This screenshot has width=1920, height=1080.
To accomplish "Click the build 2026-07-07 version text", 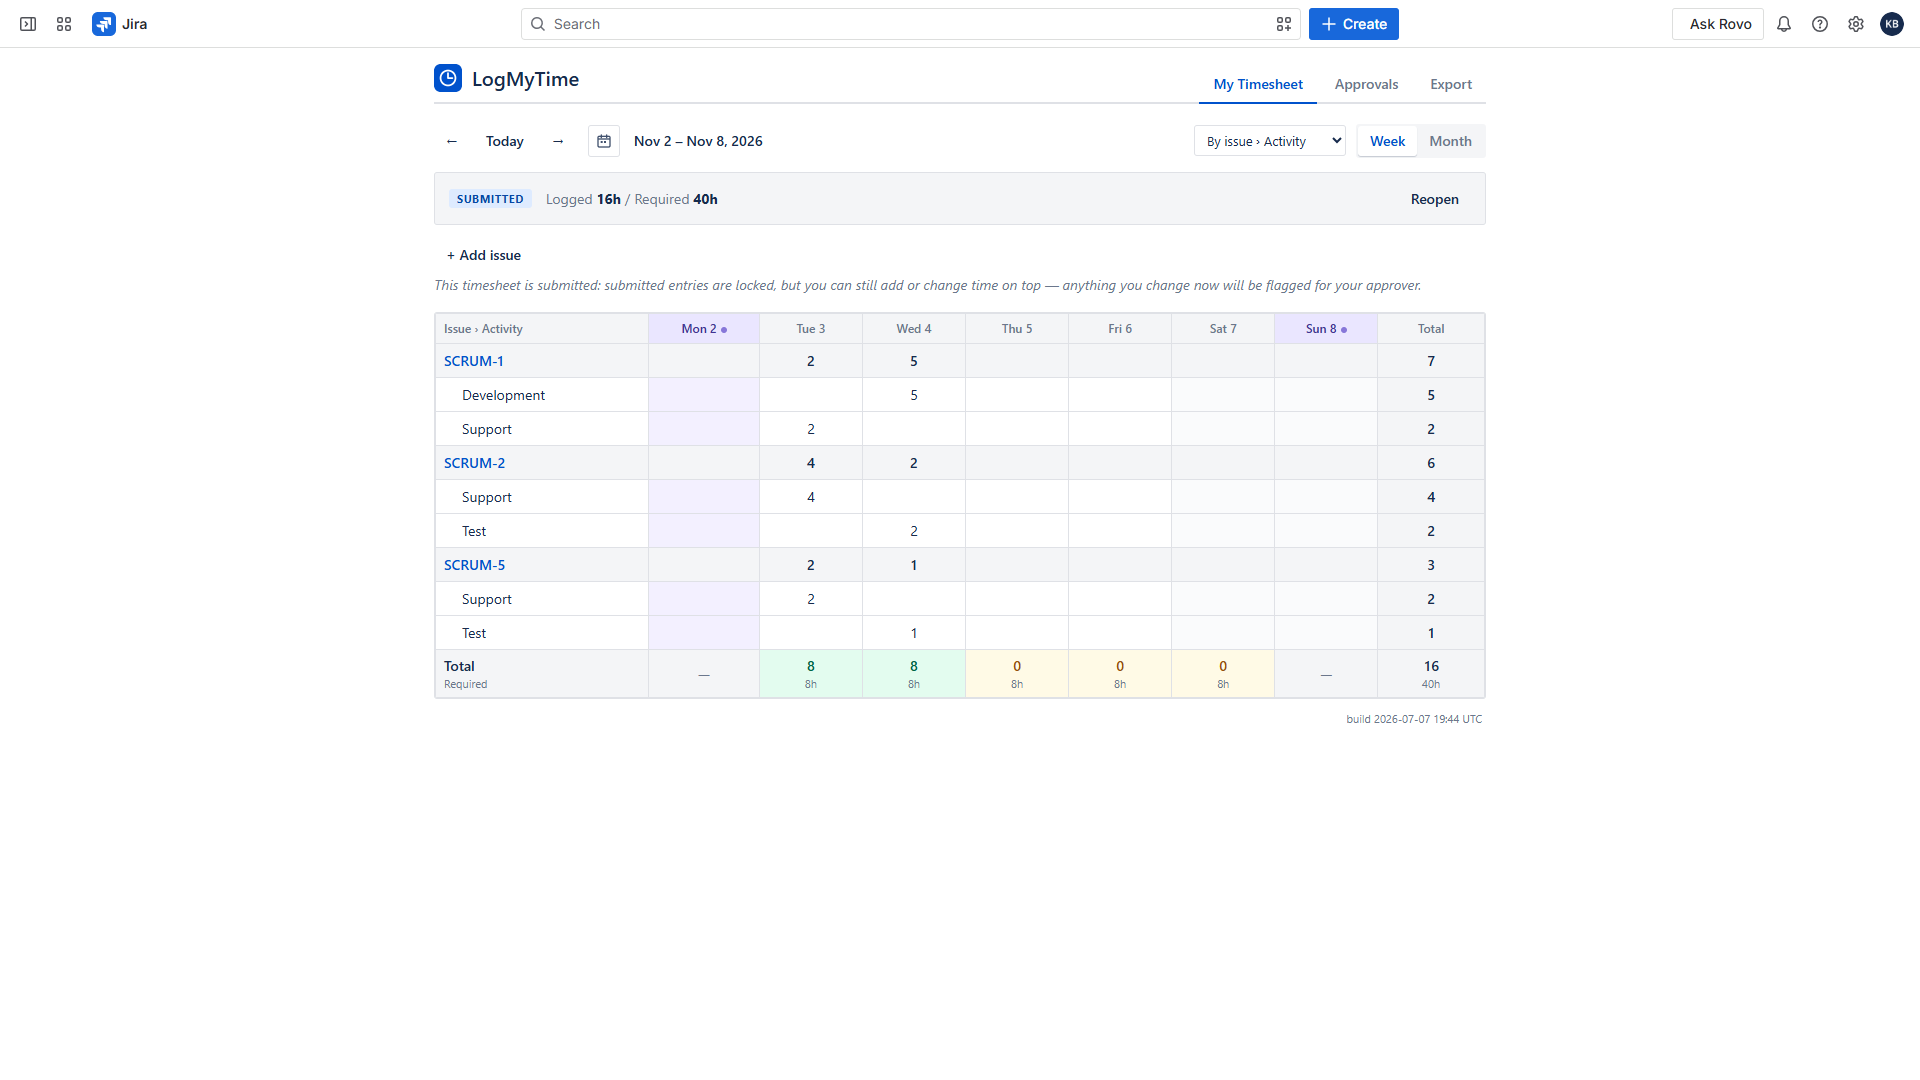I will [1414, 719].
